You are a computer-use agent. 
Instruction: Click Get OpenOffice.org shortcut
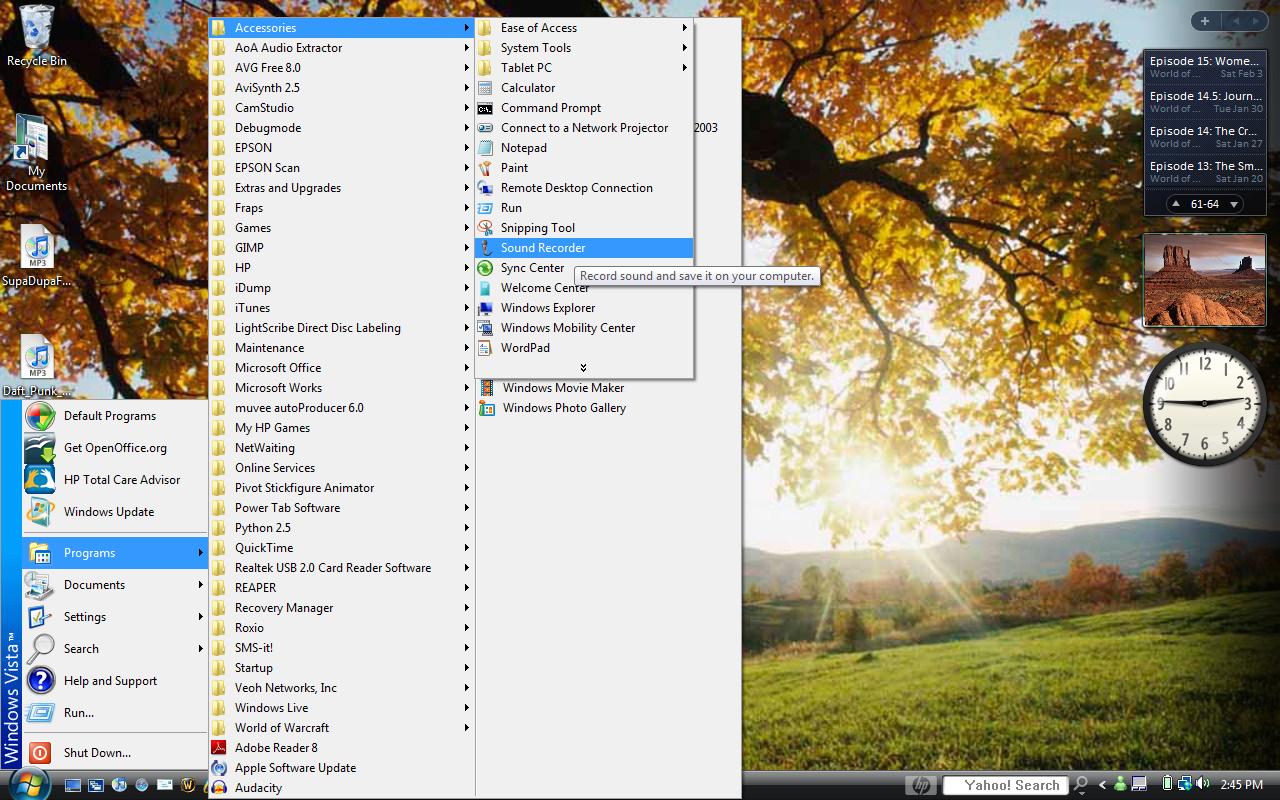115,448
